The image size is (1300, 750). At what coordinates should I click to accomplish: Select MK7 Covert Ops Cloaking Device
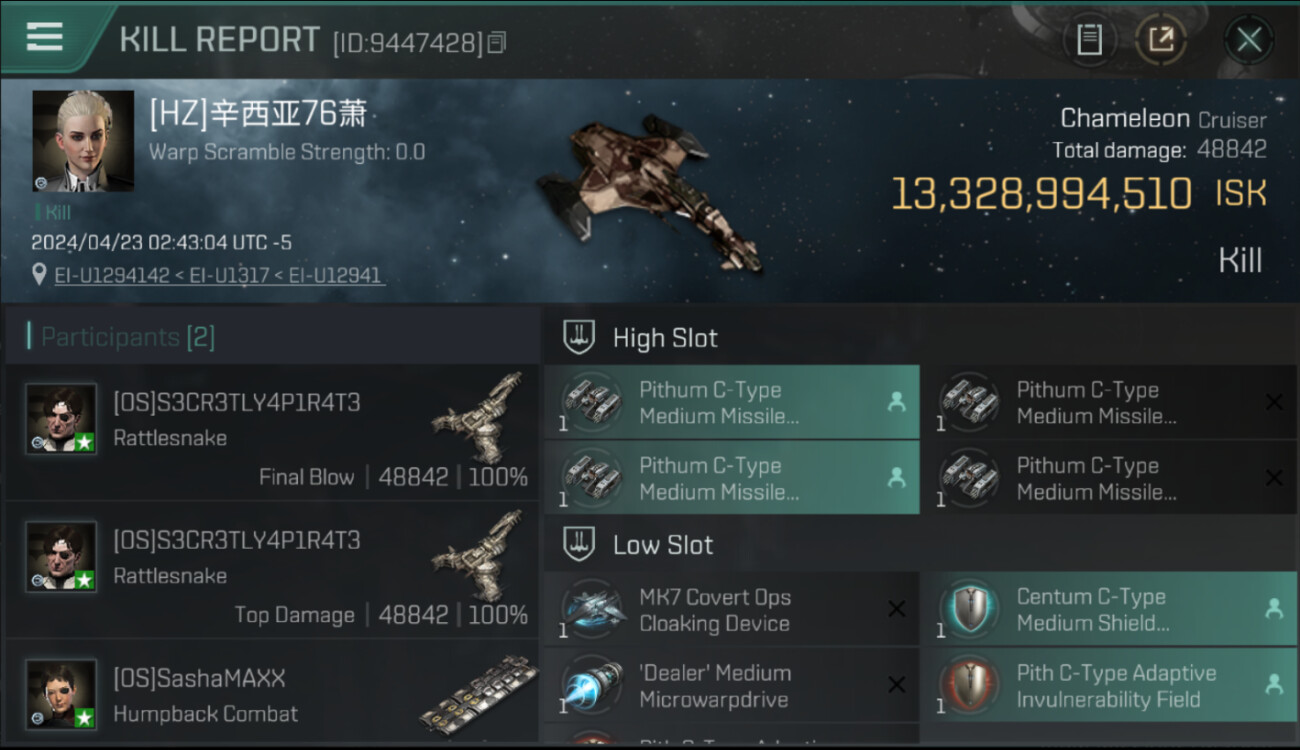[731, 610]
